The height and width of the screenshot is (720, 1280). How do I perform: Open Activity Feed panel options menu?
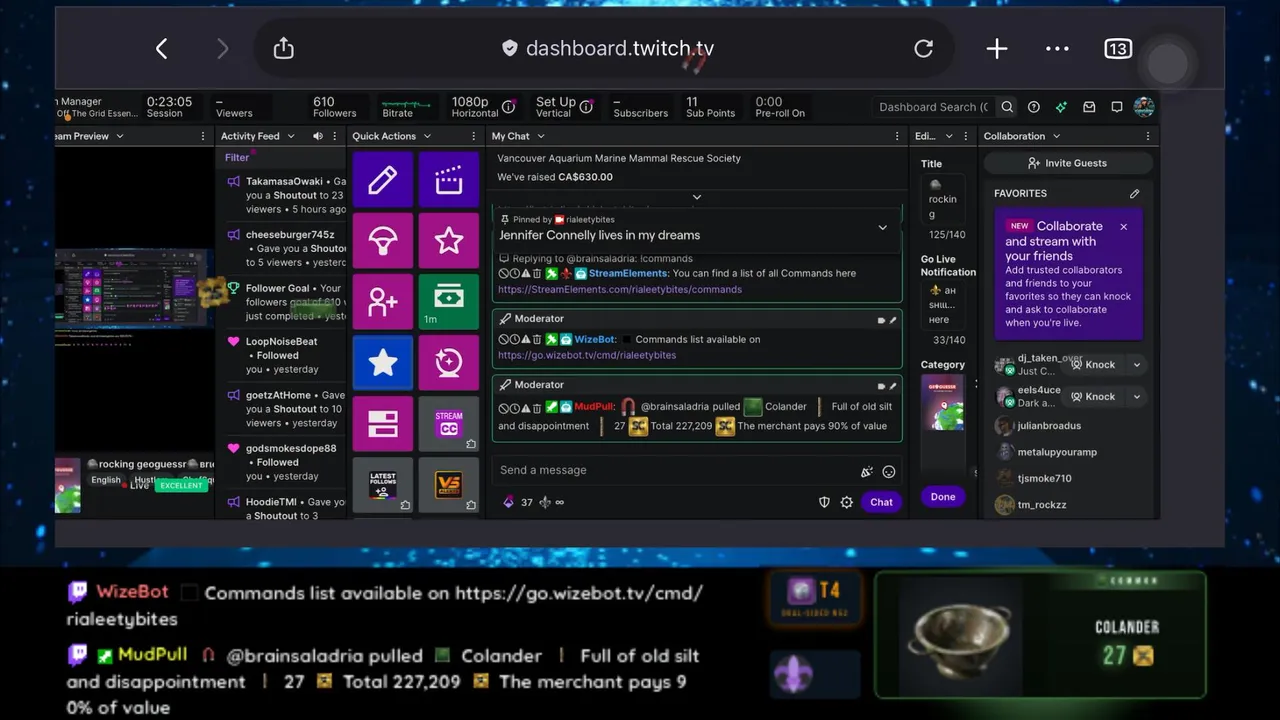click(335, 136)
